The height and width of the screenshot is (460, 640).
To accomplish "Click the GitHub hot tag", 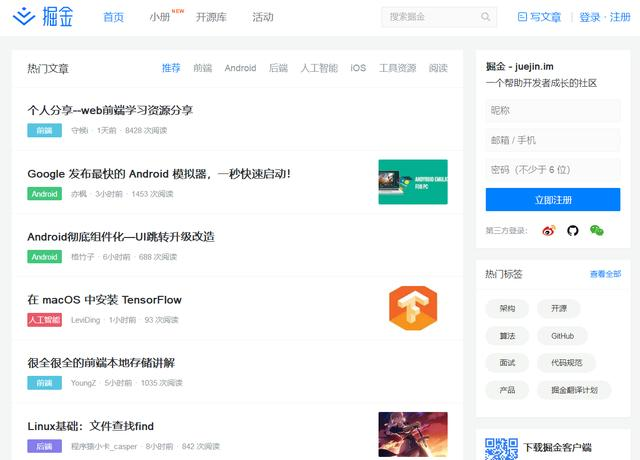I will 562,336.
